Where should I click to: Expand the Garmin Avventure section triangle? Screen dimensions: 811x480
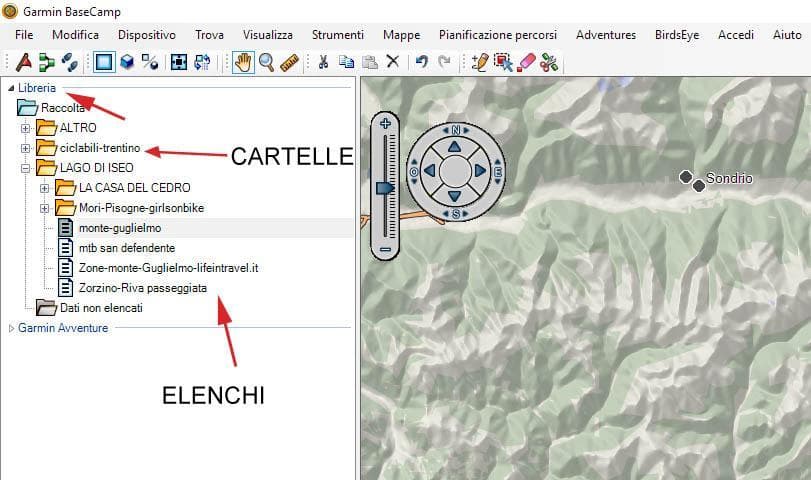click(11, 328)
